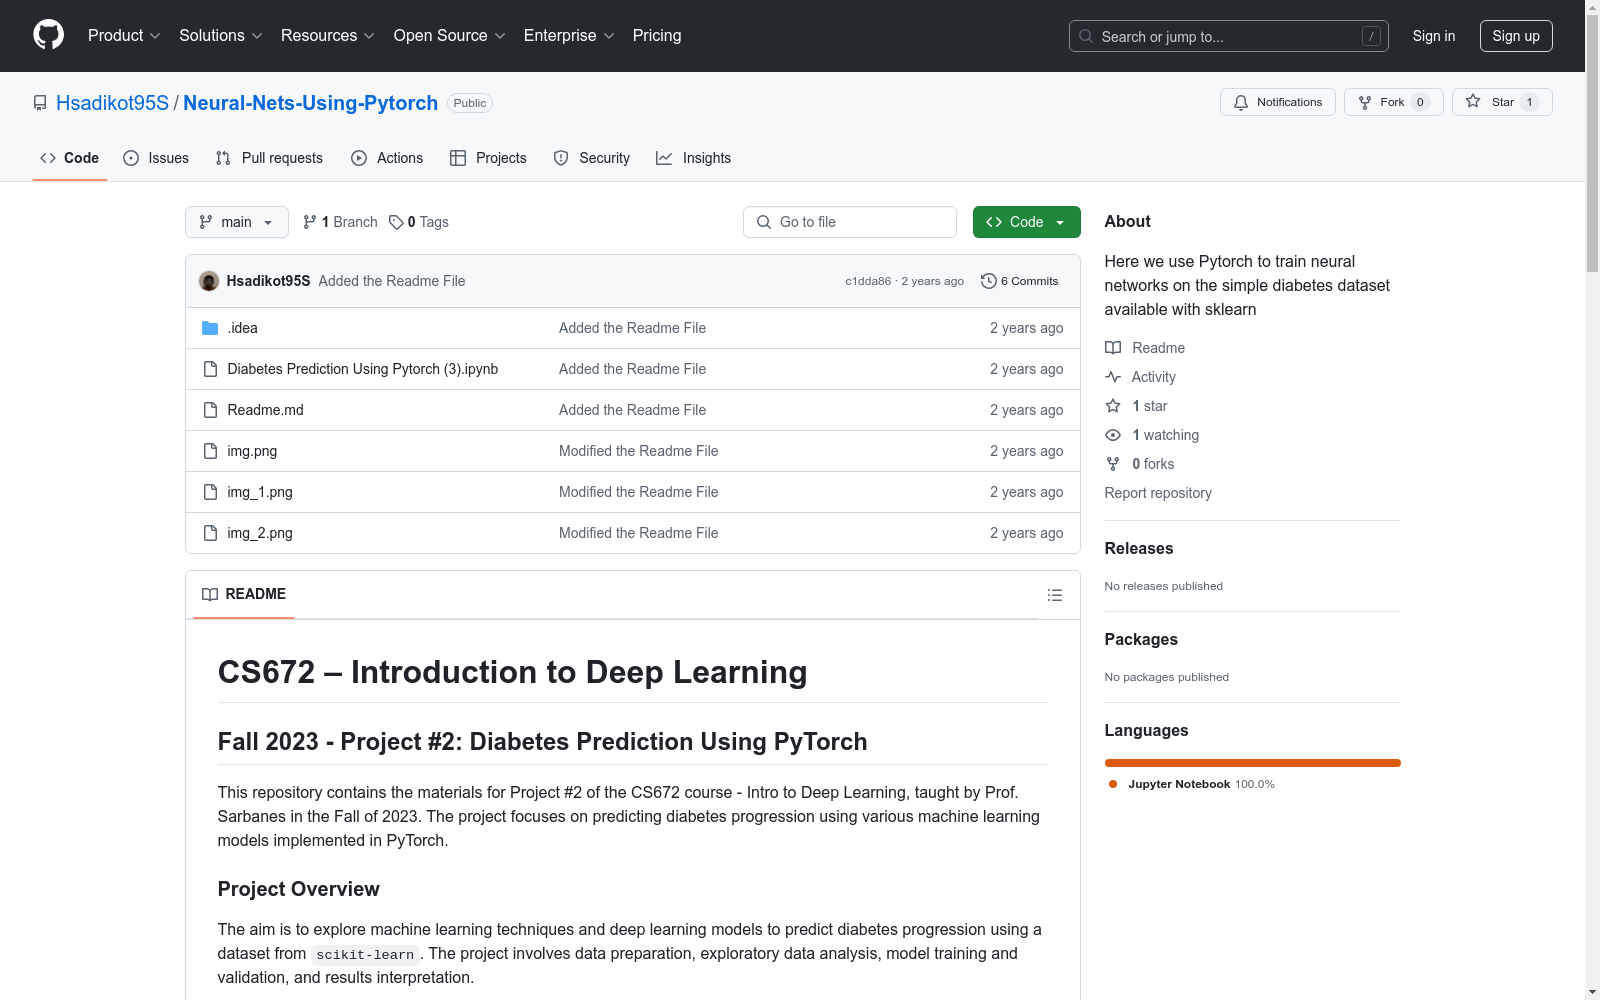Click Hsadikot95S avatar in commit row
1600x1000 pixels.
point(209,281)
